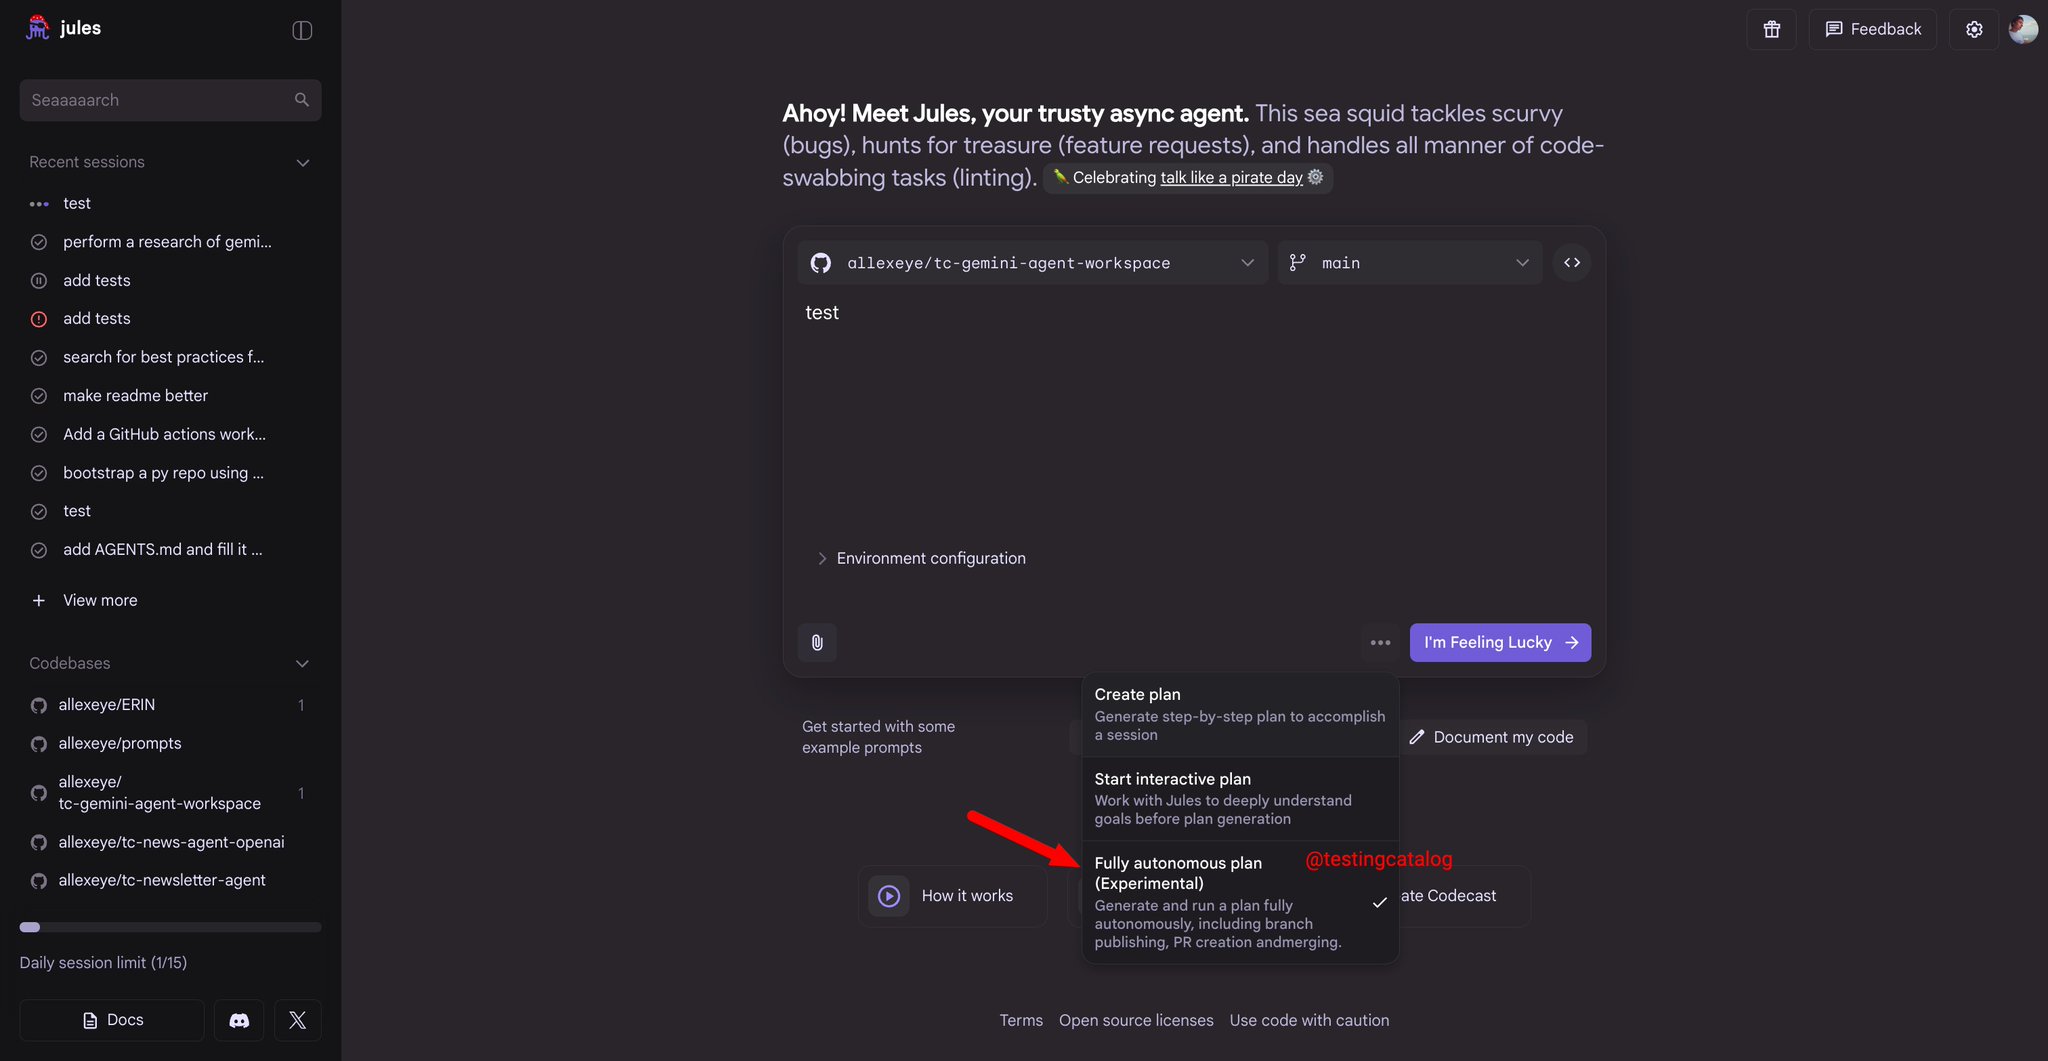Screen dimensions: 2048x1061
Task: Click View more sessions
Action: tap(100, 600)
